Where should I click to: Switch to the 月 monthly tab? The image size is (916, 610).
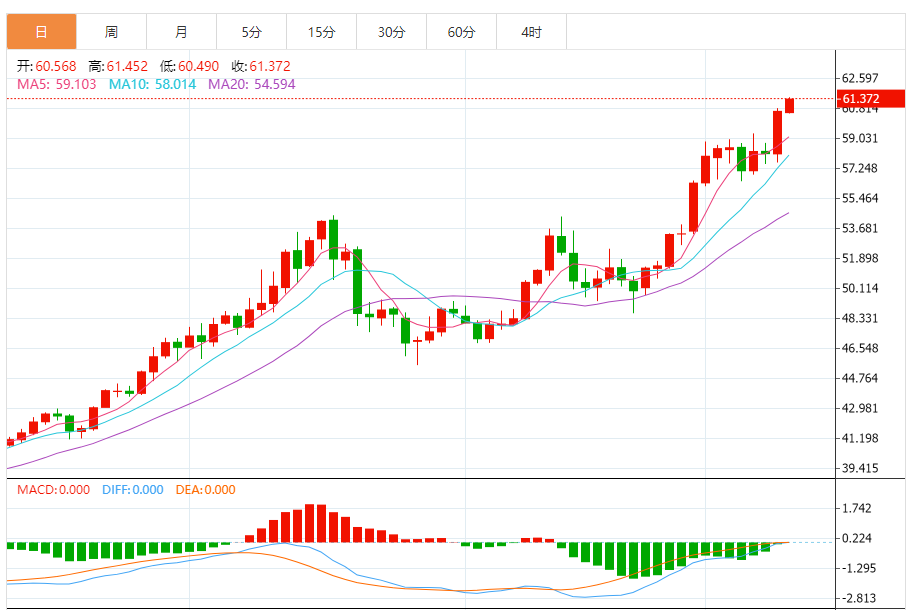tap(181, 32)
